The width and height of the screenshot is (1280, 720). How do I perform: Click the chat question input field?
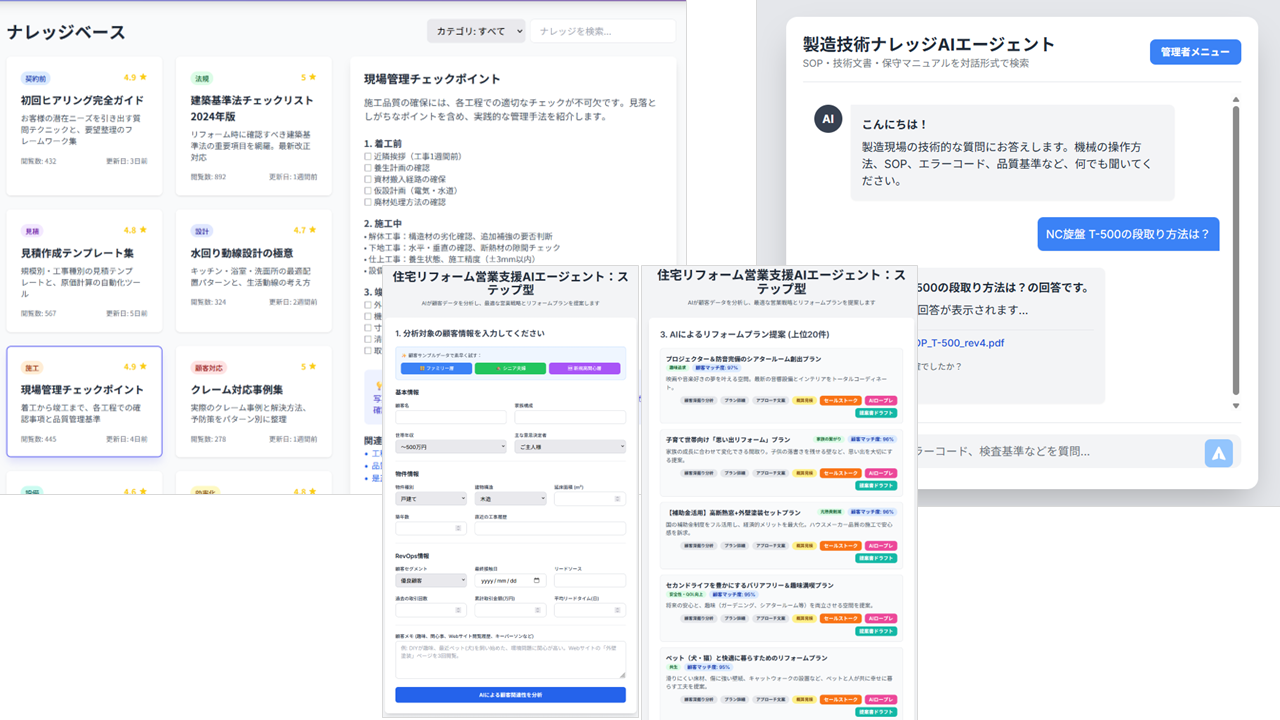point(1060,452)
